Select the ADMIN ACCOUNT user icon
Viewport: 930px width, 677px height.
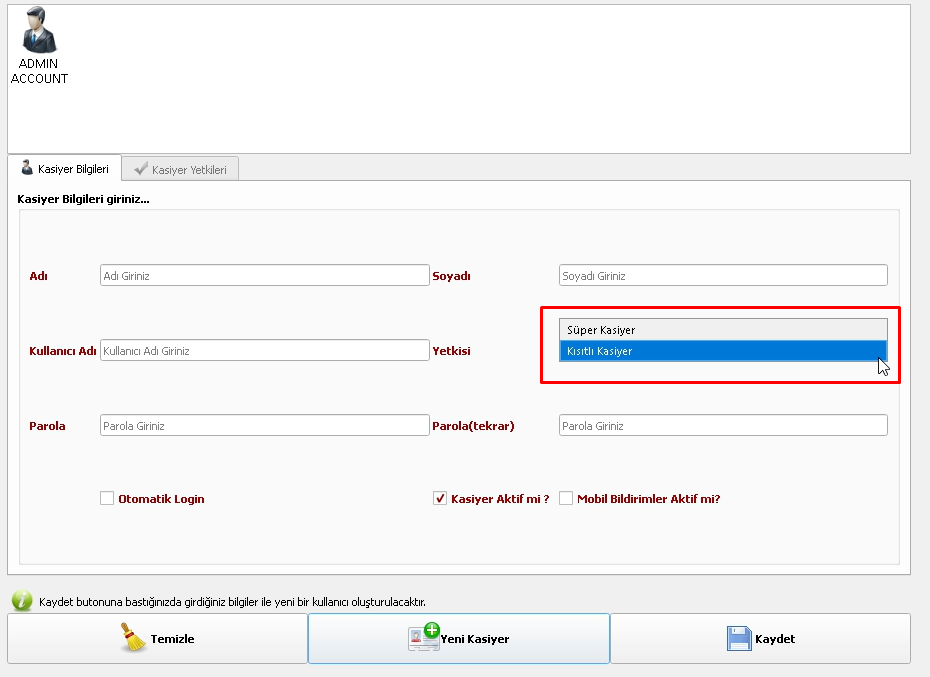[39, 32]
